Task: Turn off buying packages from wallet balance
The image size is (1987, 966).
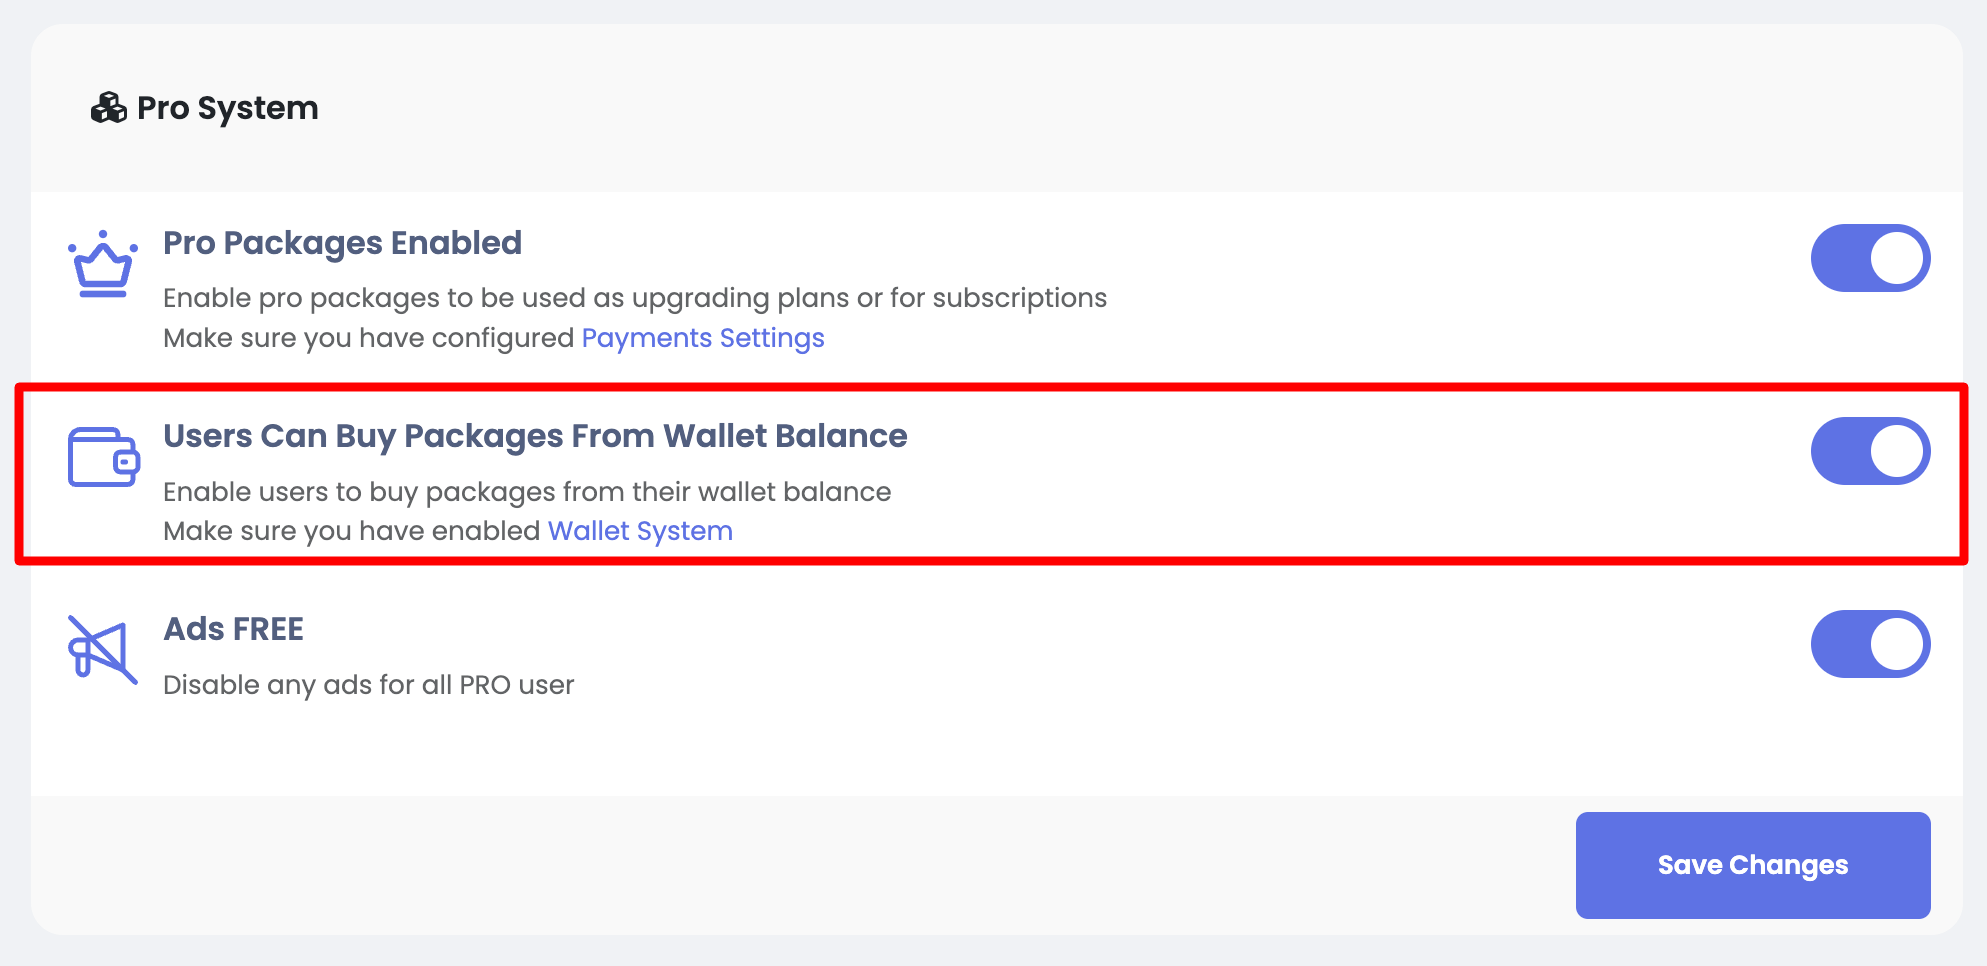Action: [1870, 451]
